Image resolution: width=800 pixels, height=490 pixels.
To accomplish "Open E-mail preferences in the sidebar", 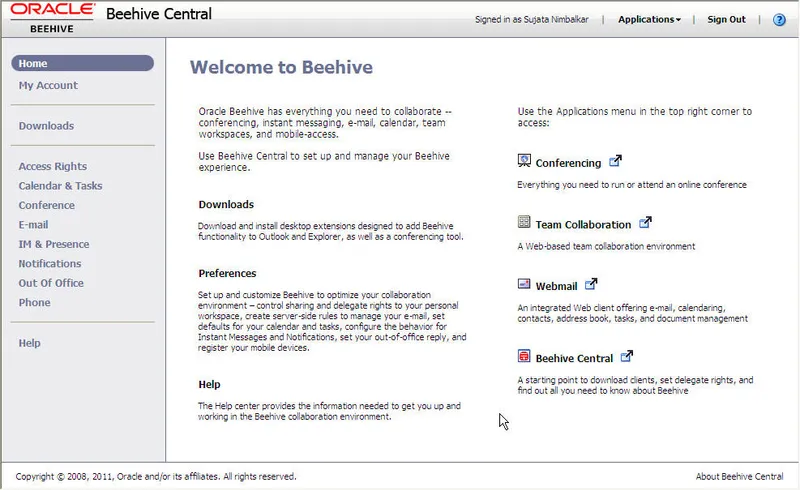I will 33,225.
